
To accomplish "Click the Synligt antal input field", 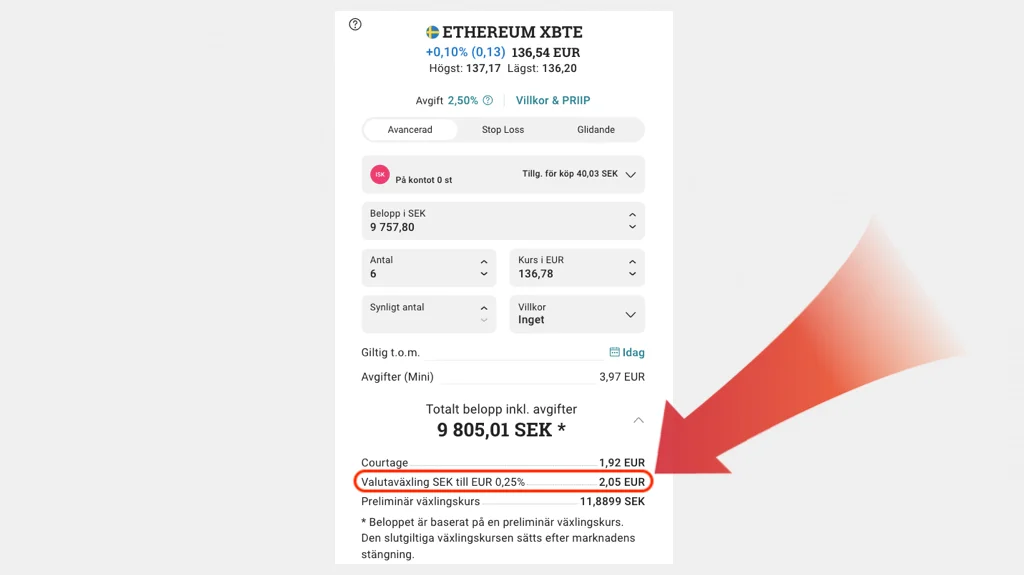I will [x=420, y=314].
